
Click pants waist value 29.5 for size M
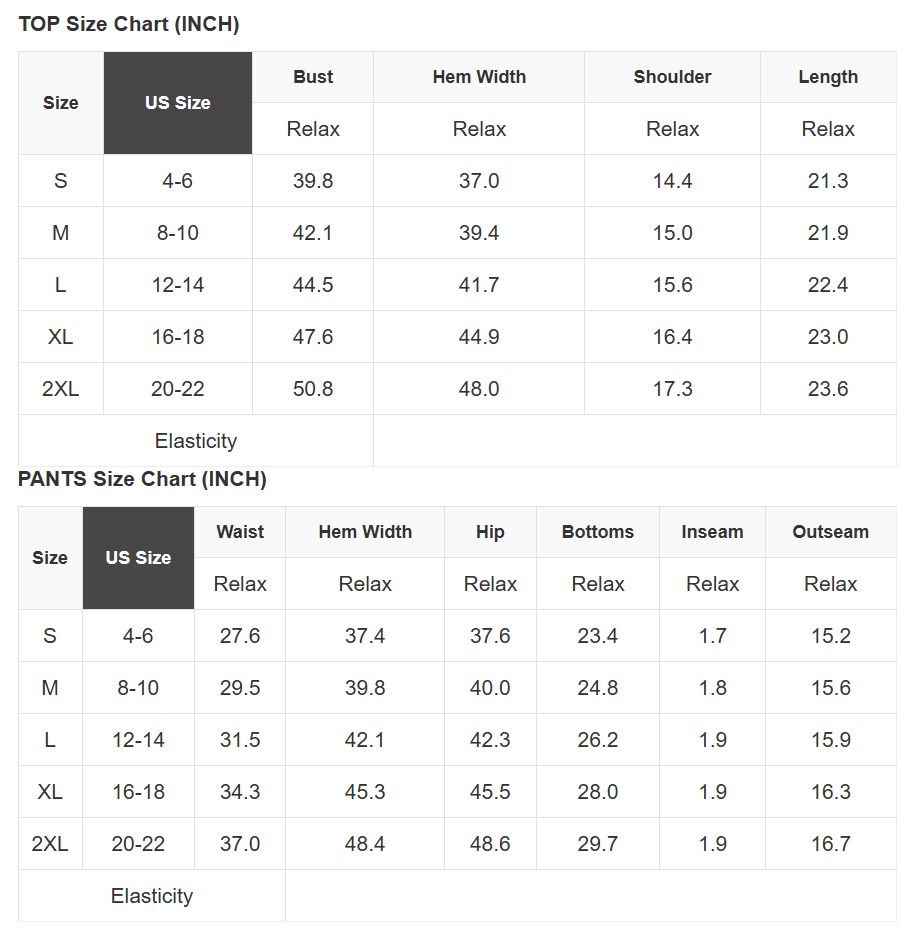[240, 688]
